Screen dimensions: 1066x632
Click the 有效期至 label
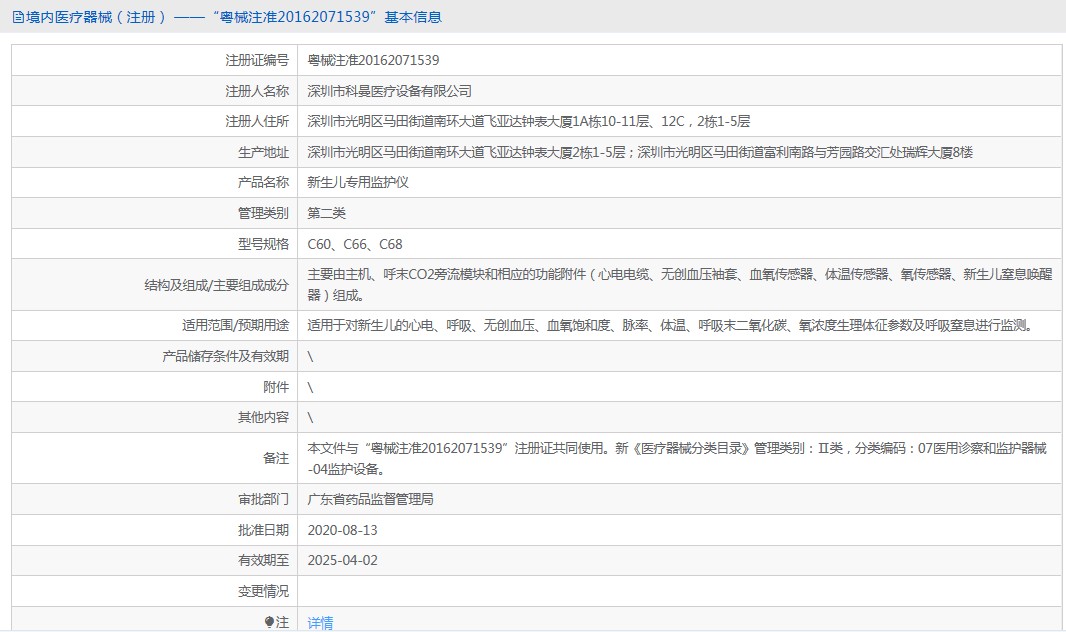pos(263,560)
